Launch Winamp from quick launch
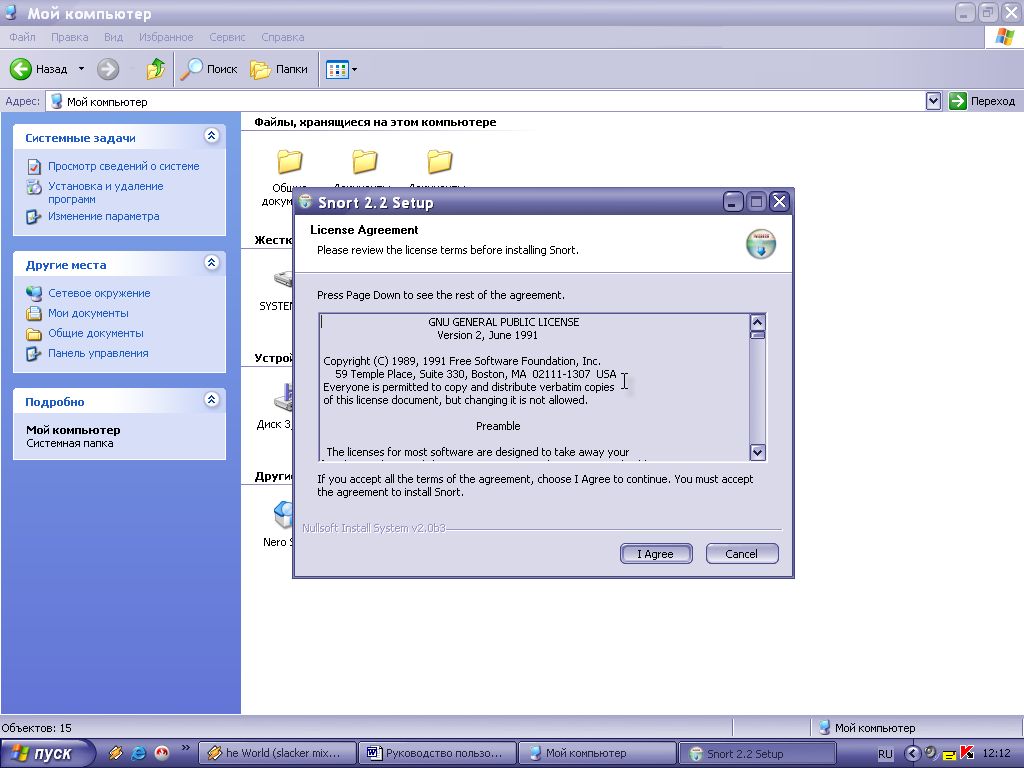The image size is (1024, 768). pos(116,753)
